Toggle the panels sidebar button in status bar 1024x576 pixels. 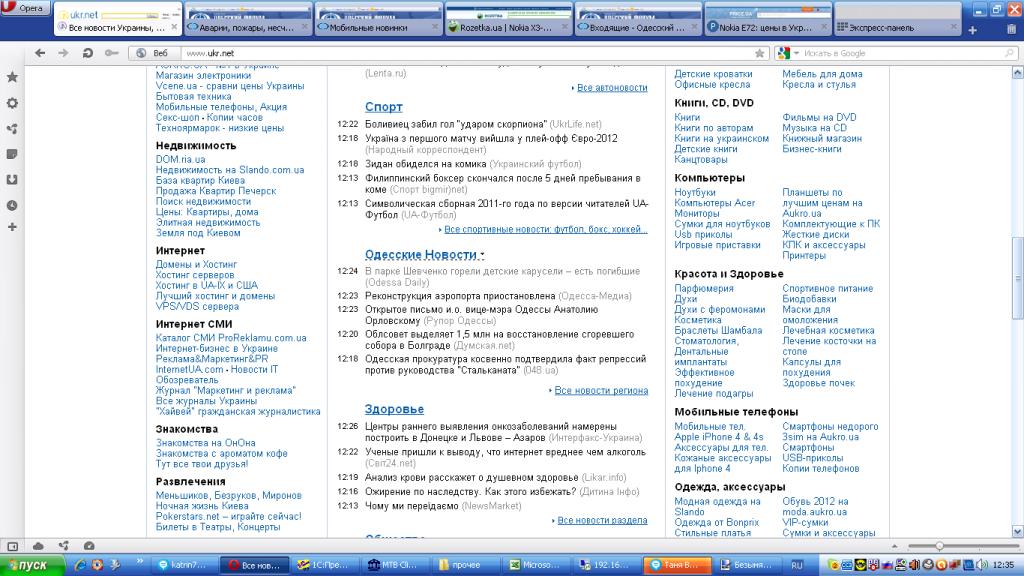[x=13, y=546]
